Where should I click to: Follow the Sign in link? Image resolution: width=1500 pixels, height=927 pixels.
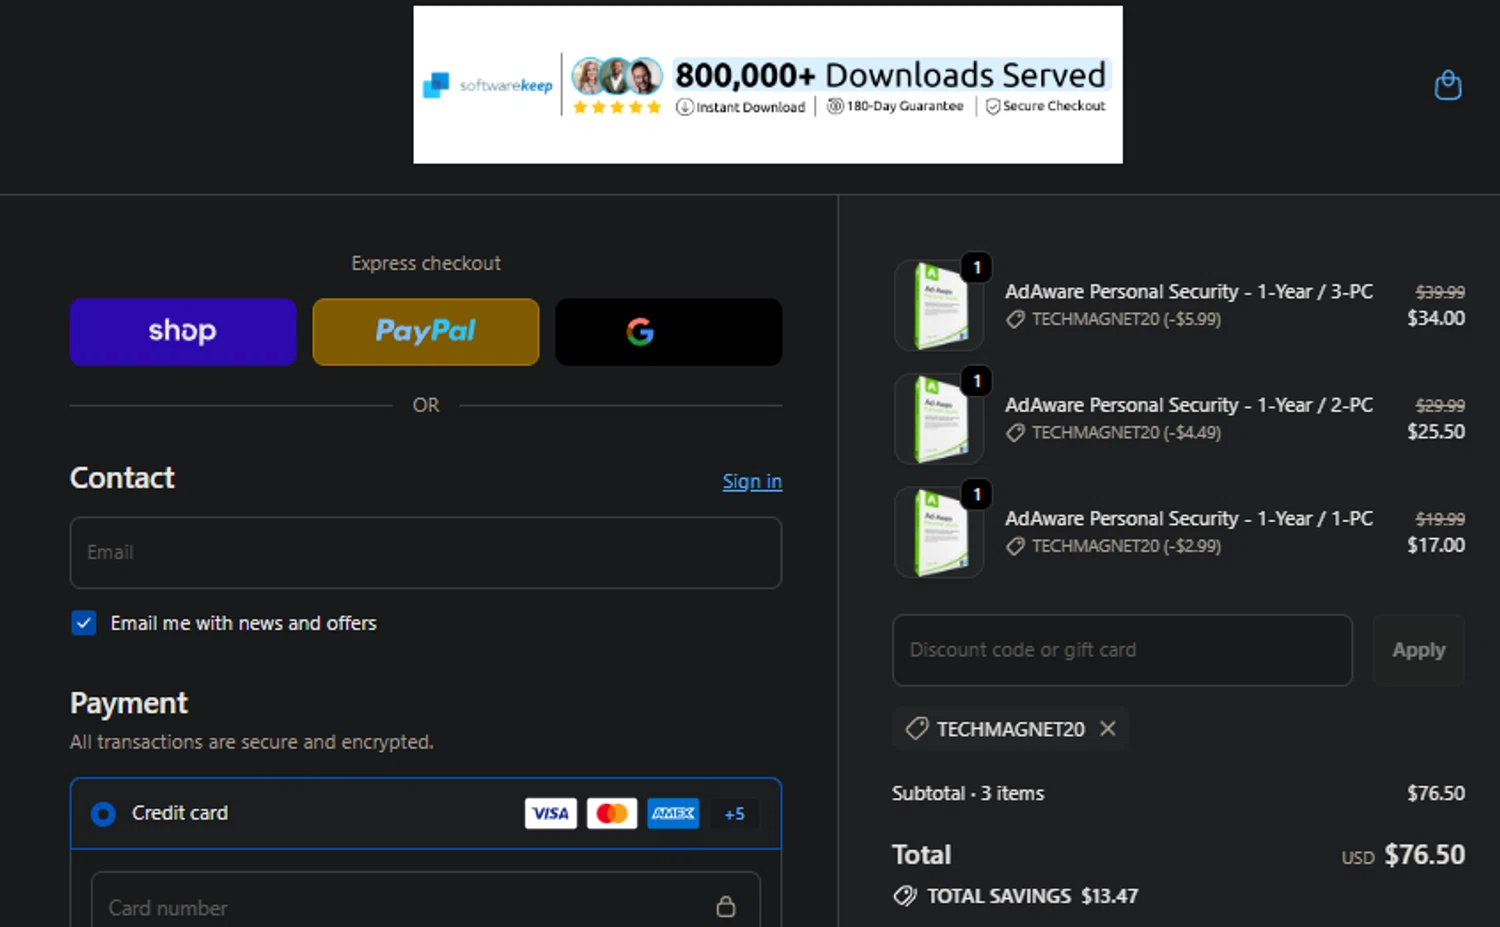coord(752,482)
